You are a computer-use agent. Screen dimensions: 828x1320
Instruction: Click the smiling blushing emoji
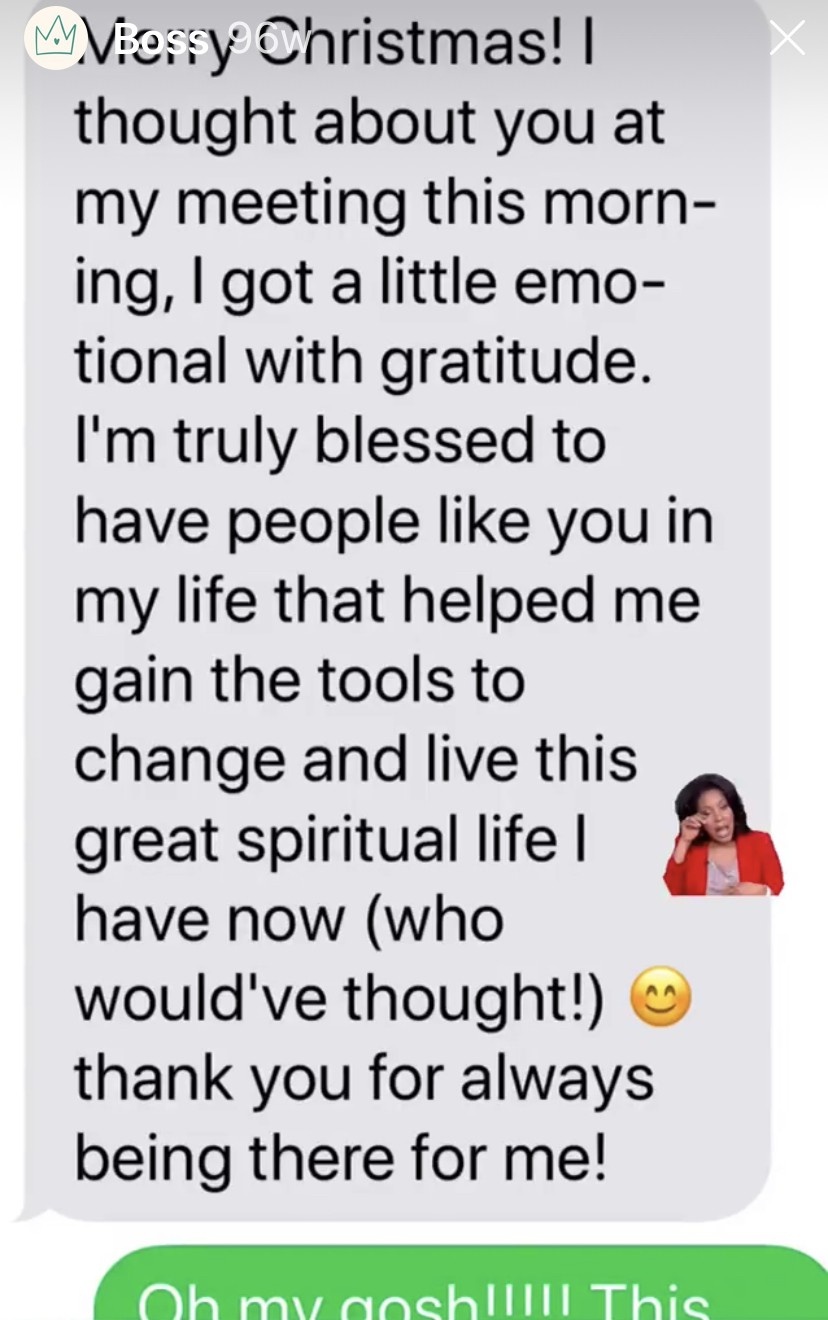tap(660, 997)
